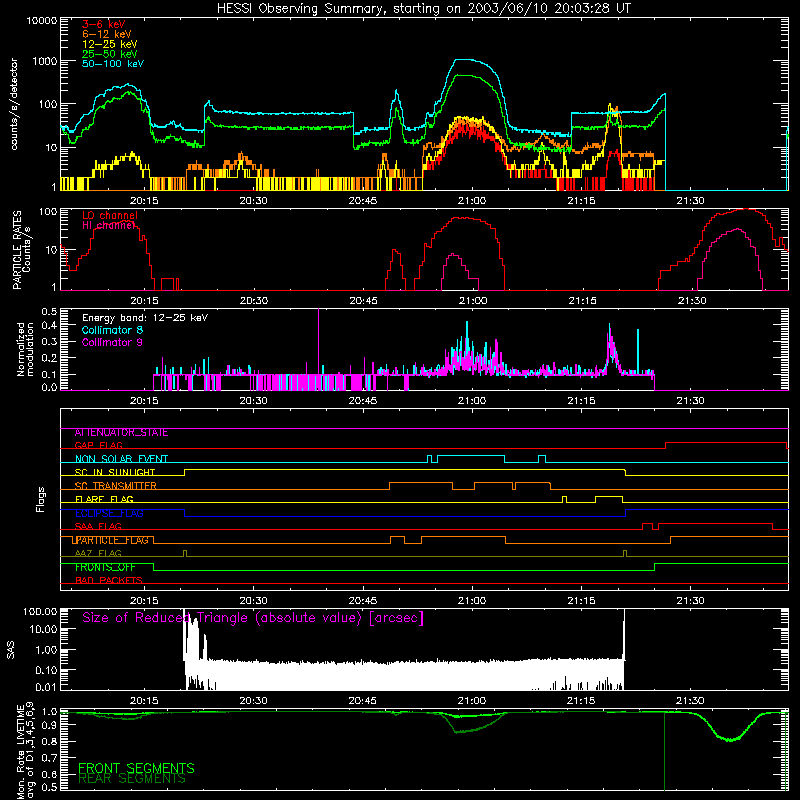The image size is (800, 800).
Task: Click the 0.5 label on the modulation axis
Action: click(49, 311)
